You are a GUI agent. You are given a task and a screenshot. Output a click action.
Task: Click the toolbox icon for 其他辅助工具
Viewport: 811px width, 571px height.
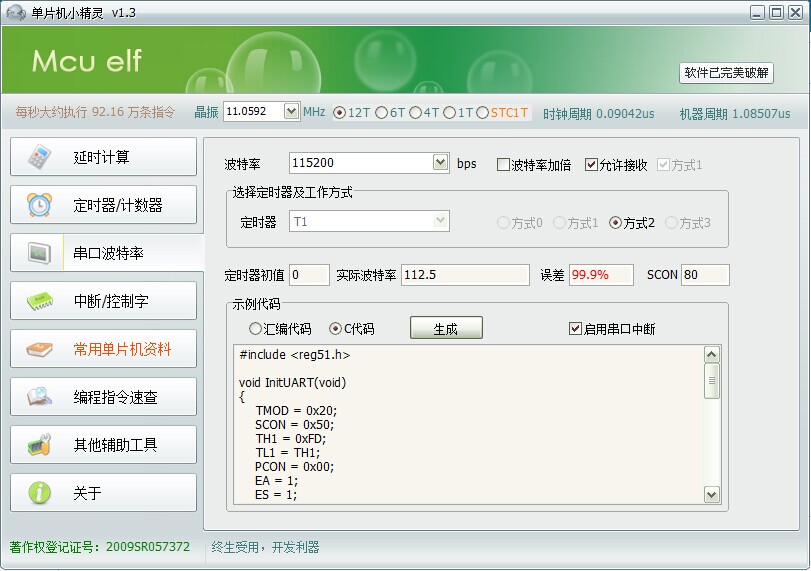(39, 445)
